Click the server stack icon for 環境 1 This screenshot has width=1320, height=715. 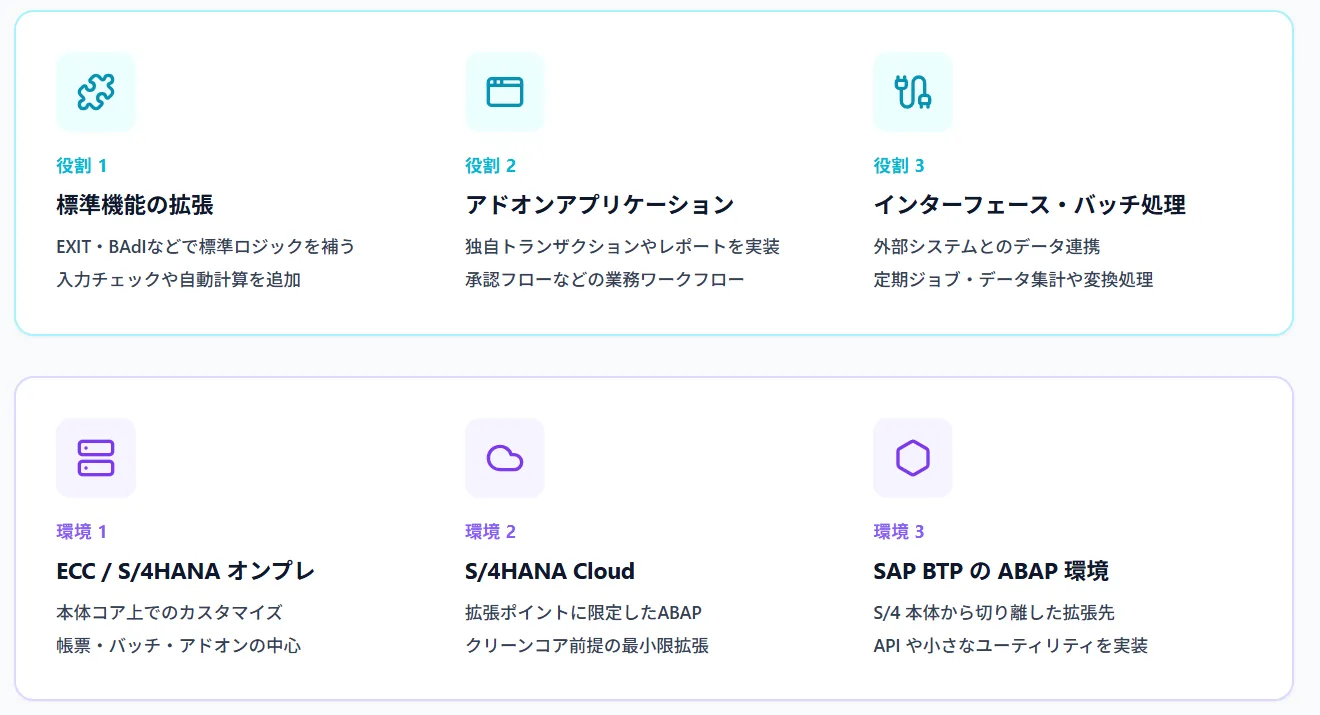(x=96, y=458)
